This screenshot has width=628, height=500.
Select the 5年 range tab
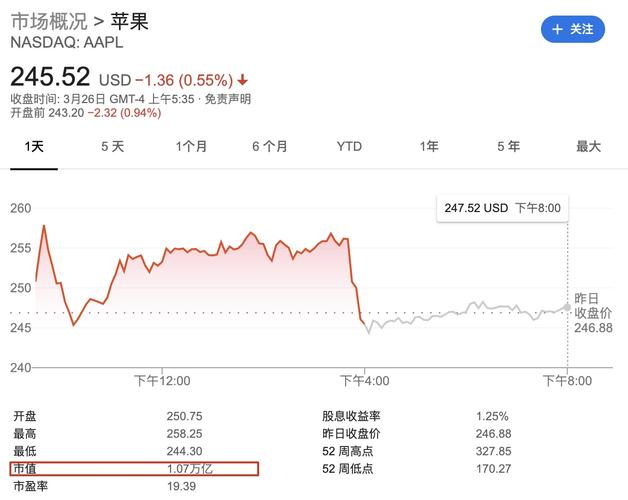tap(508, 146)
